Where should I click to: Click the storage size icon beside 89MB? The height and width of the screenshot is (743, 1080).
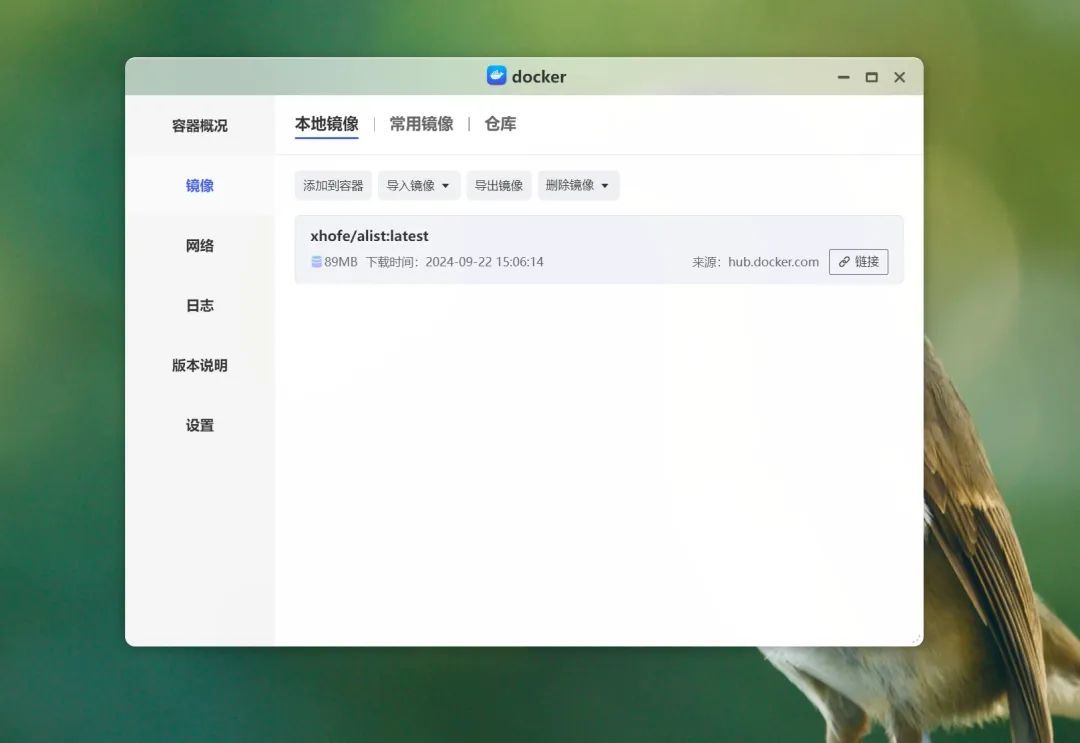[316, 262]
